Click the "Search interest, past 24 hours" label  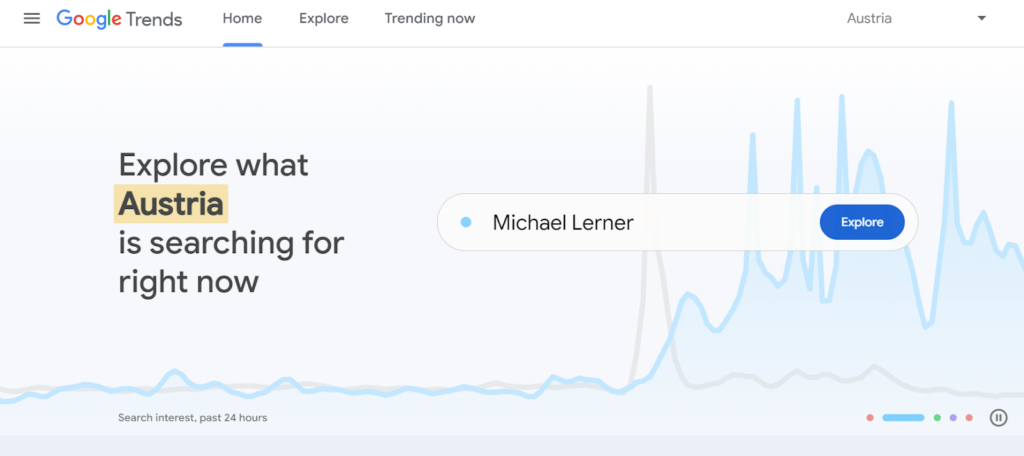click(192, 417)
